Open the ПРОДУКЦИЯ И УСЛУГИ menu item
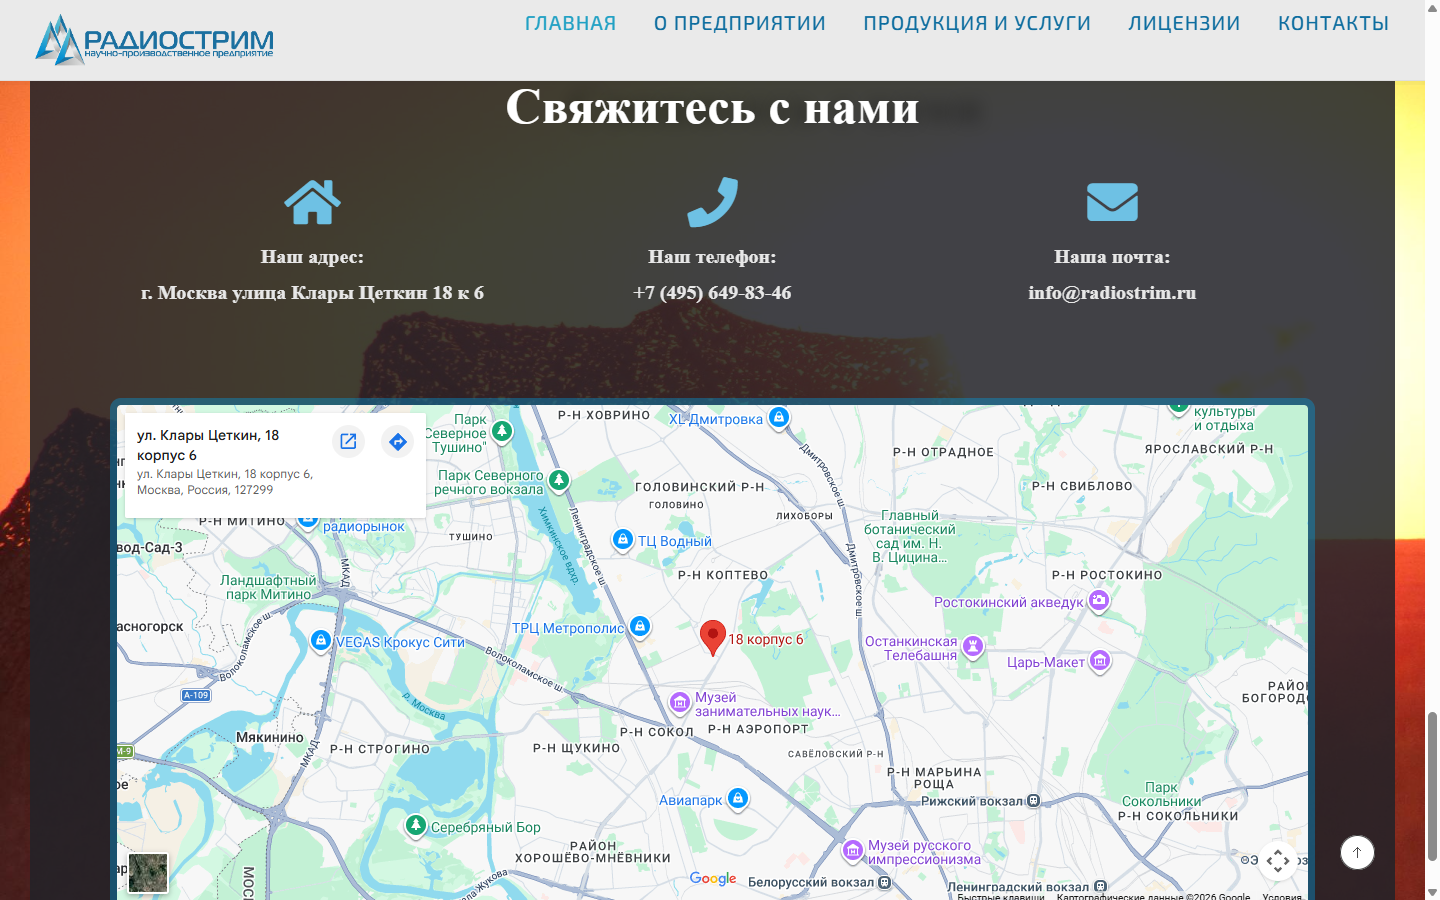This screenshot has height=900, width=1440. (977, 23)
